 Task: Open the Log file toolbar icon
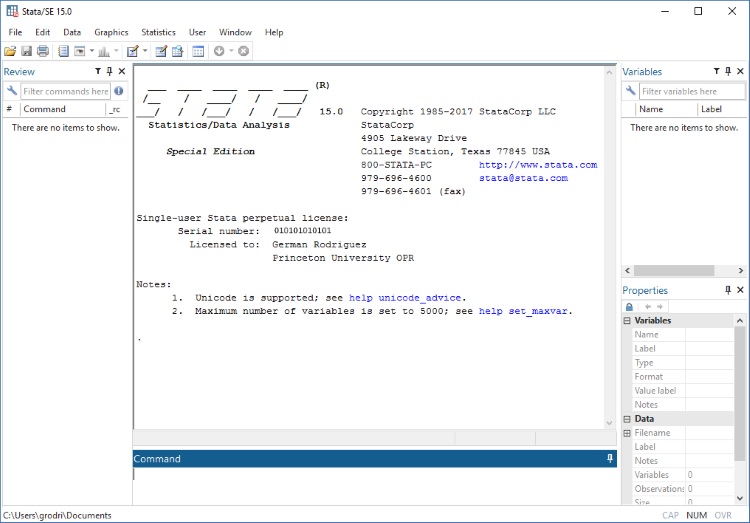[x=63, y=51]
